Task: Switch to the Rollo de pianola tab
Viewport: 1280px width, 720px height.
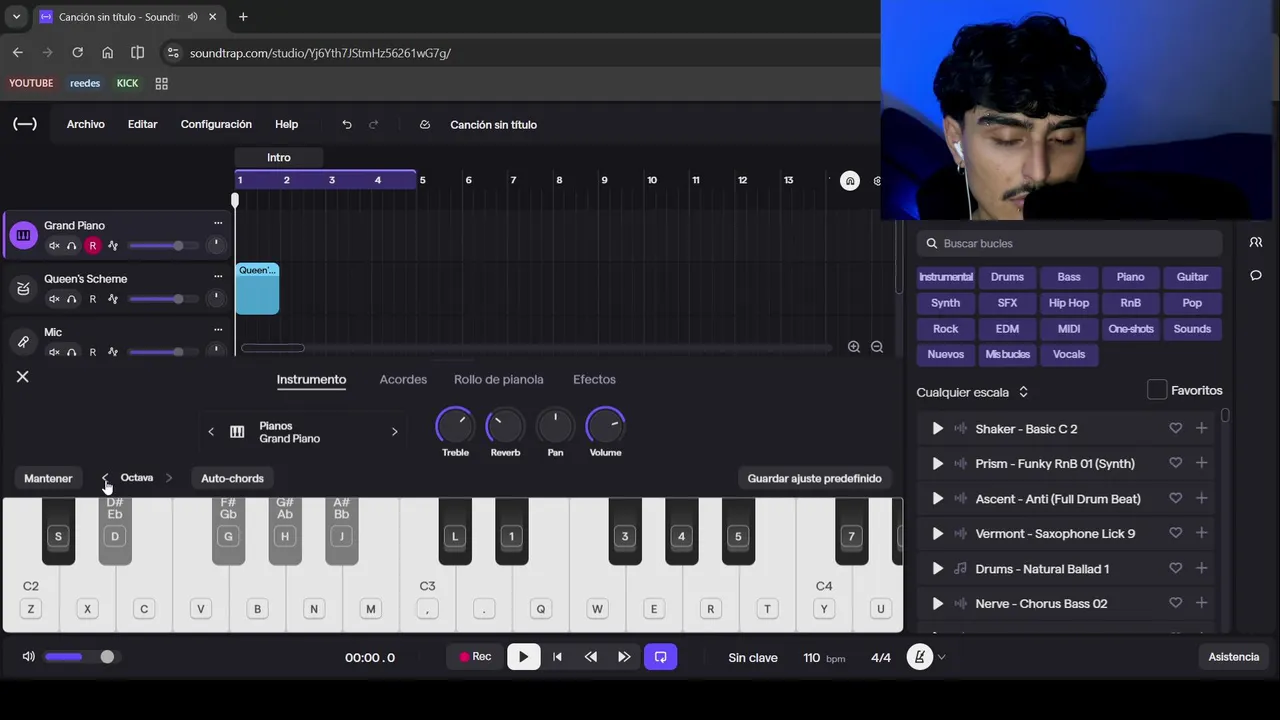Action: 499,379
